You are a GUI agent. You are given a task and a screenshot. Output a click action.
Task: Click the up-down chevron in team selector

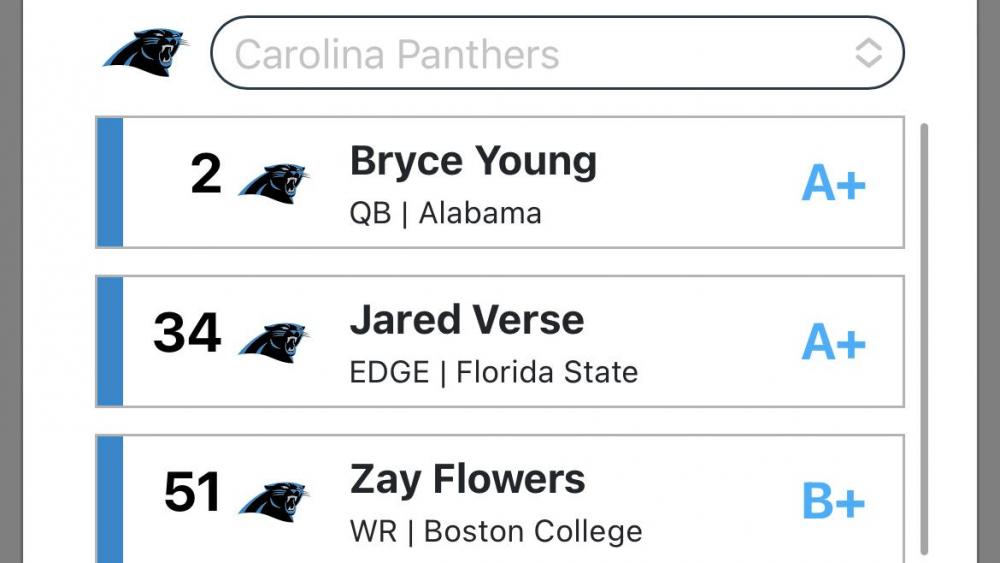pos(868,53)
